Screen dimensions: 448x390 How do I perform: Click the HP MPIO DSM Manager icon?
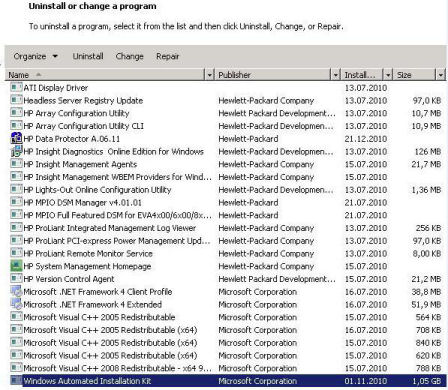[x=16, y=202]
